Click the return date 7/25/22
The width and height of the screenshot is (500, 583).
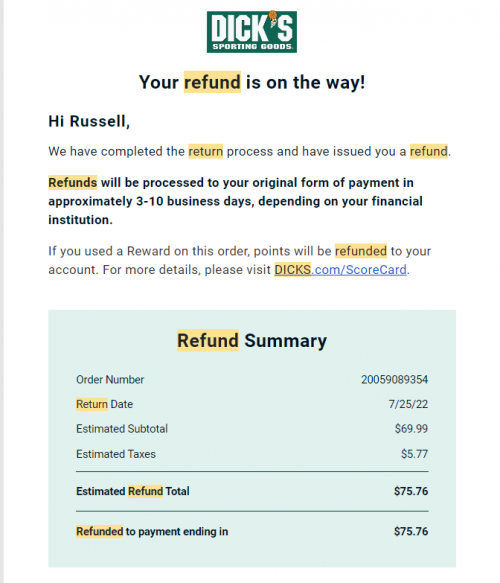click(408, 404)
